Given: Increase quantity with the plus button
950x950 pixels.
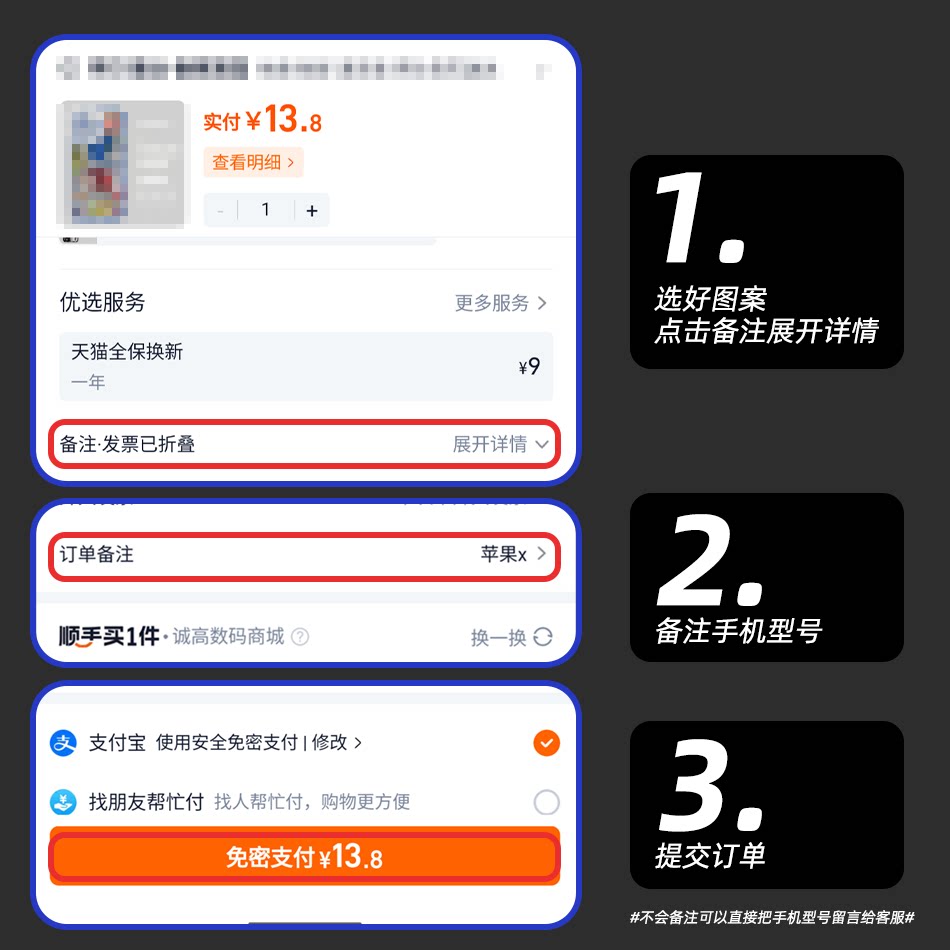Looking at the screenshot, I should point(312,210).
